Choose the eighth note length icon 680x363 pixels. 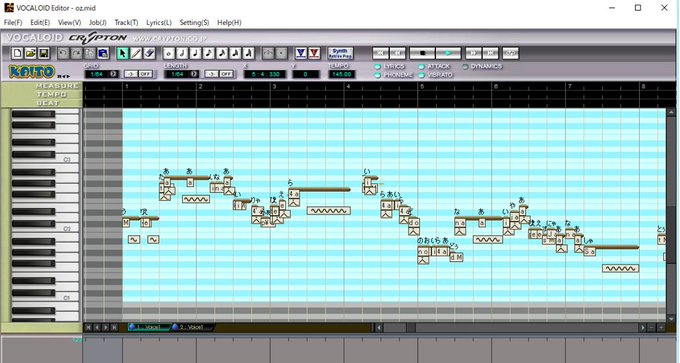209,53
